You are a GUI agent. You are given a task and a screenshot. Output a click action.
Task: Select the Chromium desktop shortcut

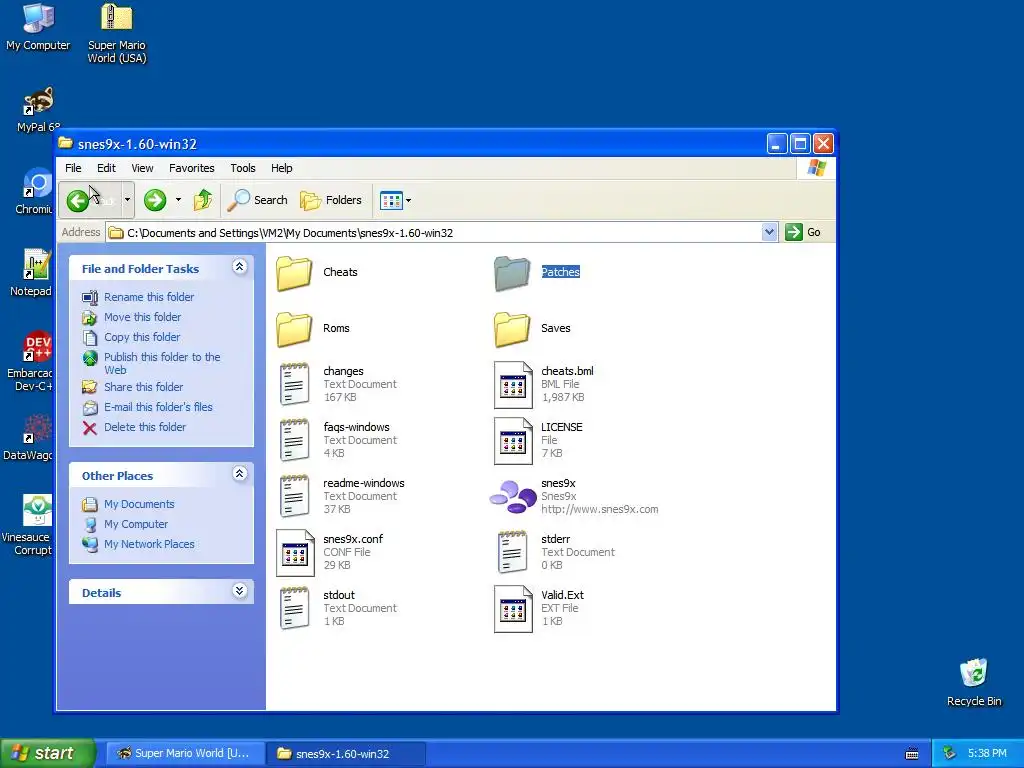click(36, 191)
